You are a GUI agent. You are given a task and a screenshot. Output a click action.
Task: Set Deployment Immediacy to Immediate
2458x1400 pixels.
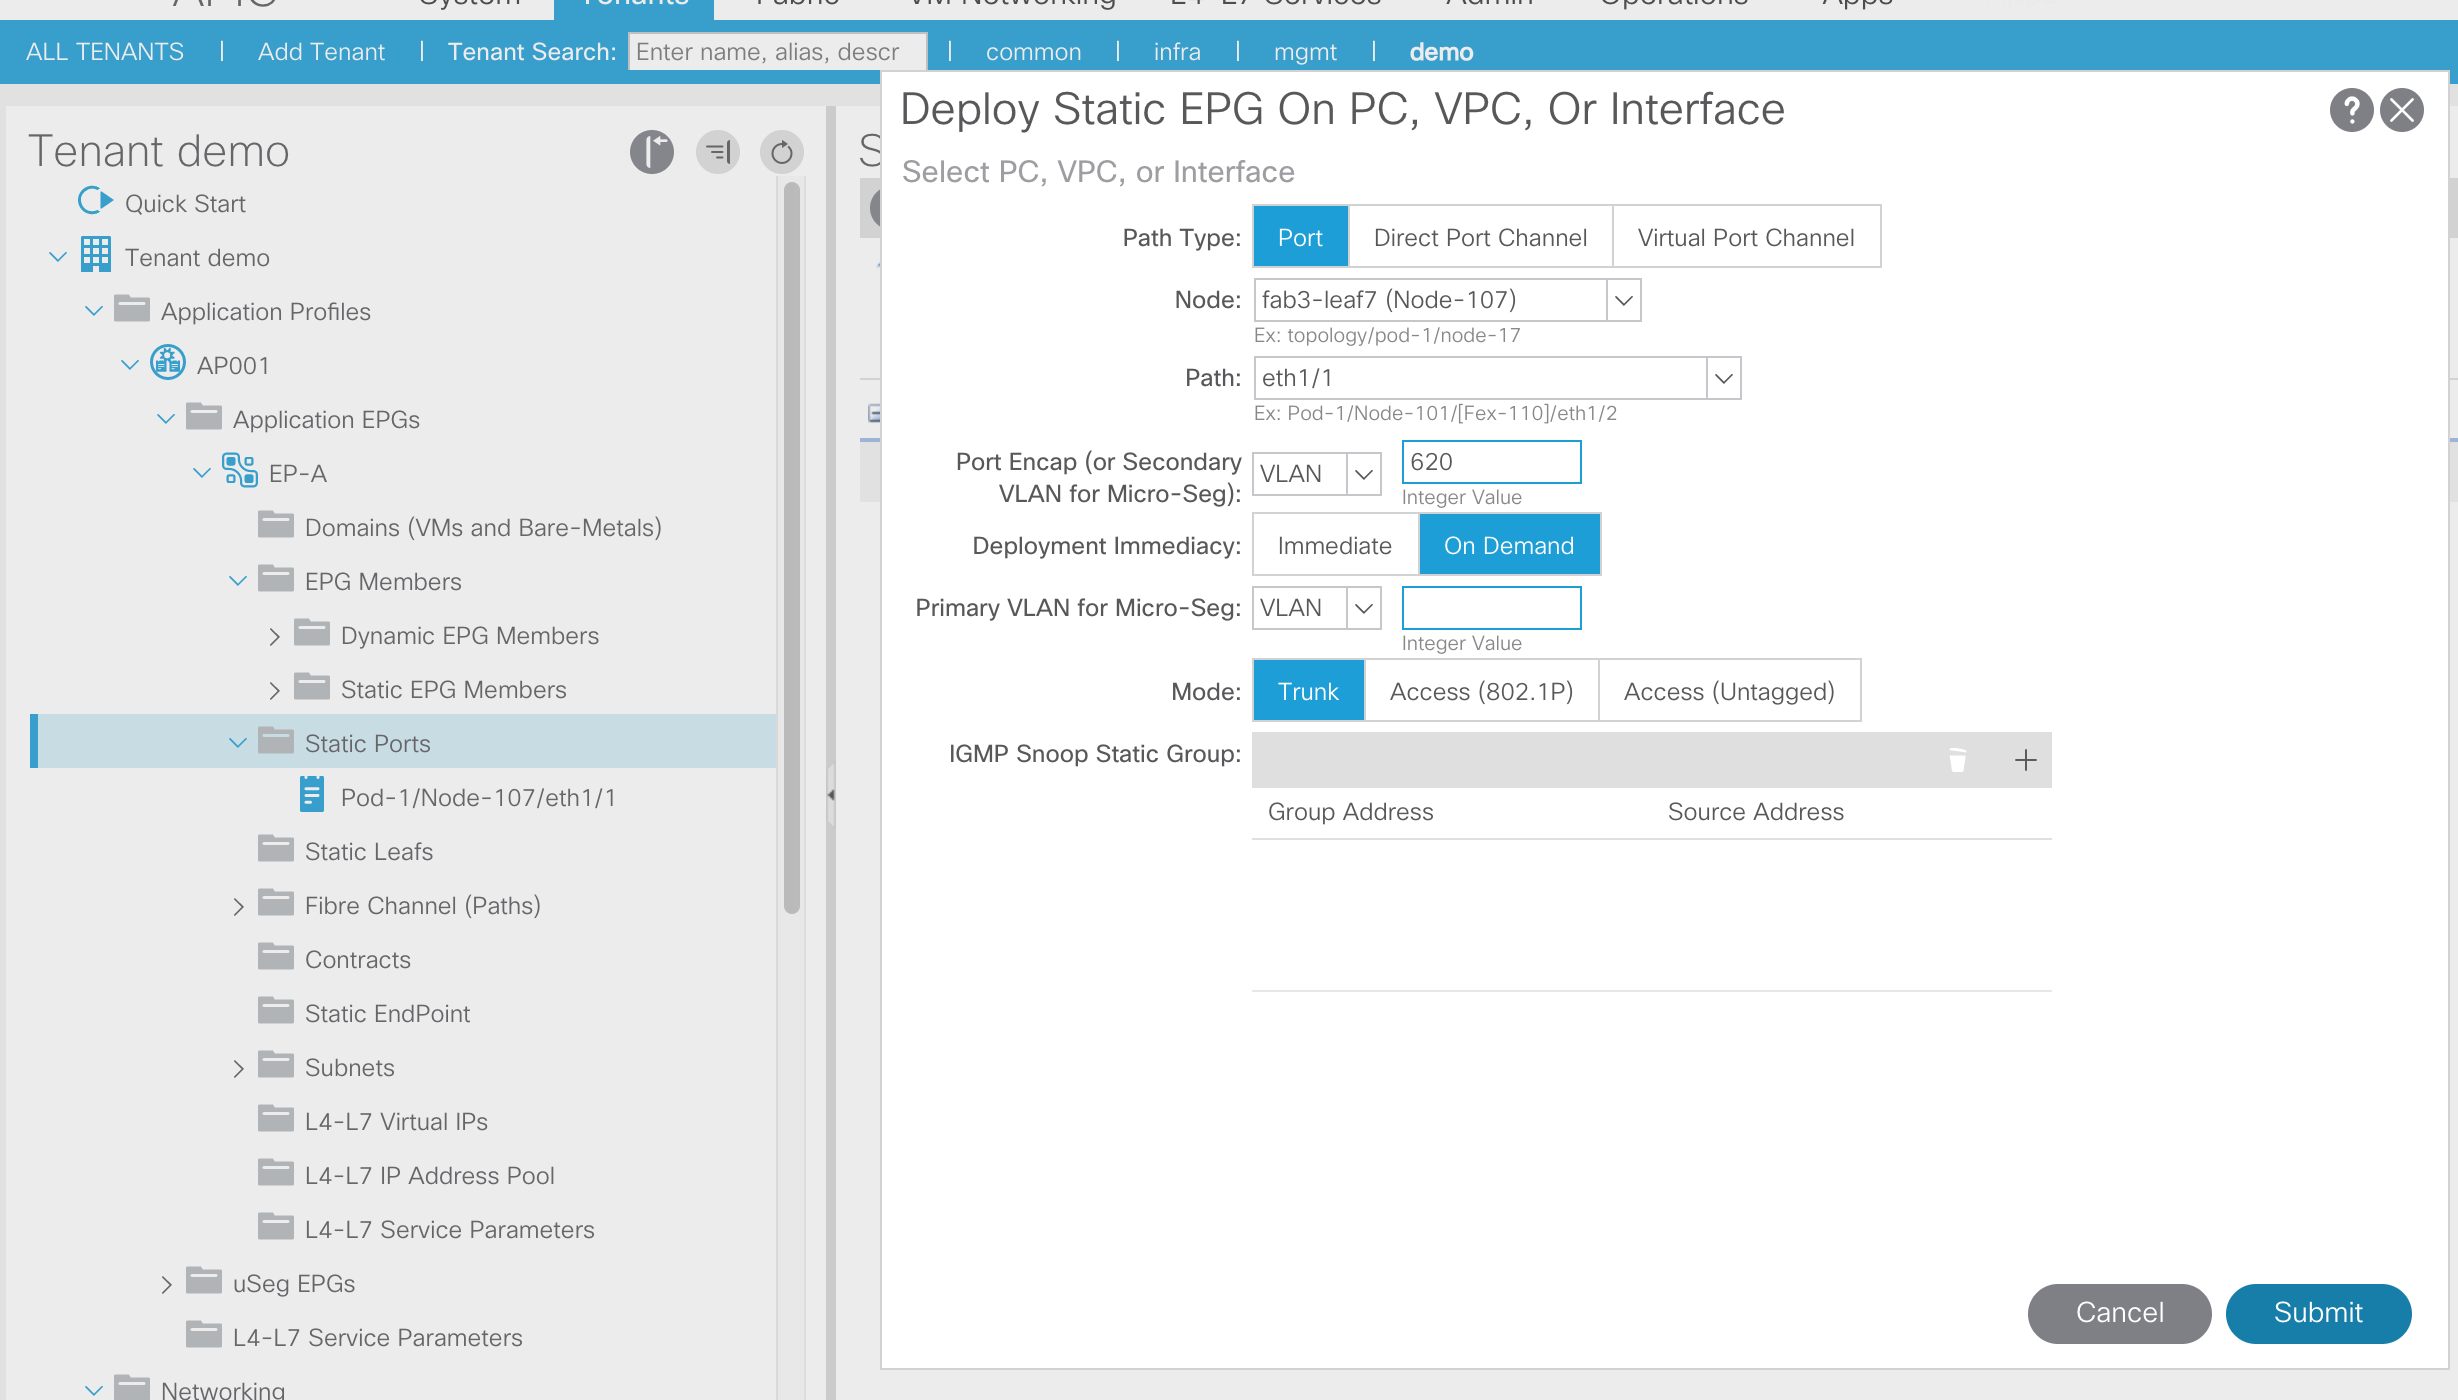[1334, 545]
